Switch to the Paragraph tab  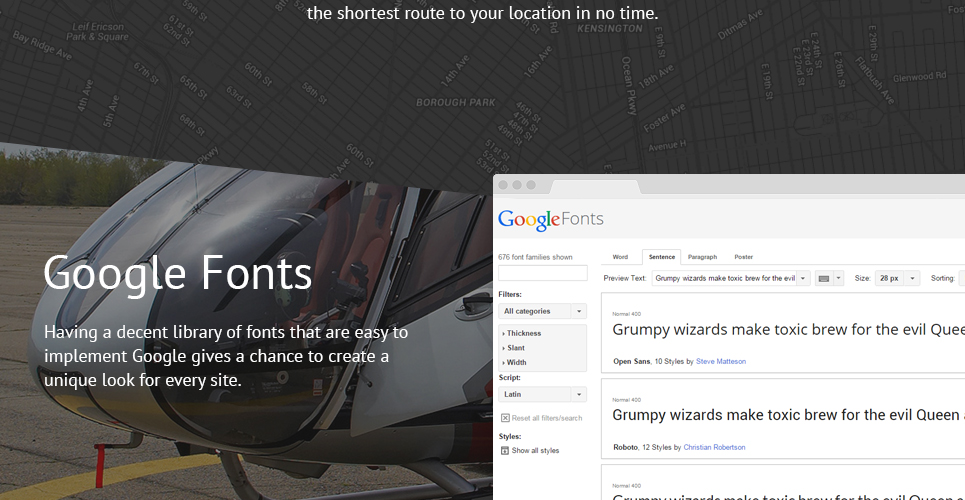[x=702, y=257]
